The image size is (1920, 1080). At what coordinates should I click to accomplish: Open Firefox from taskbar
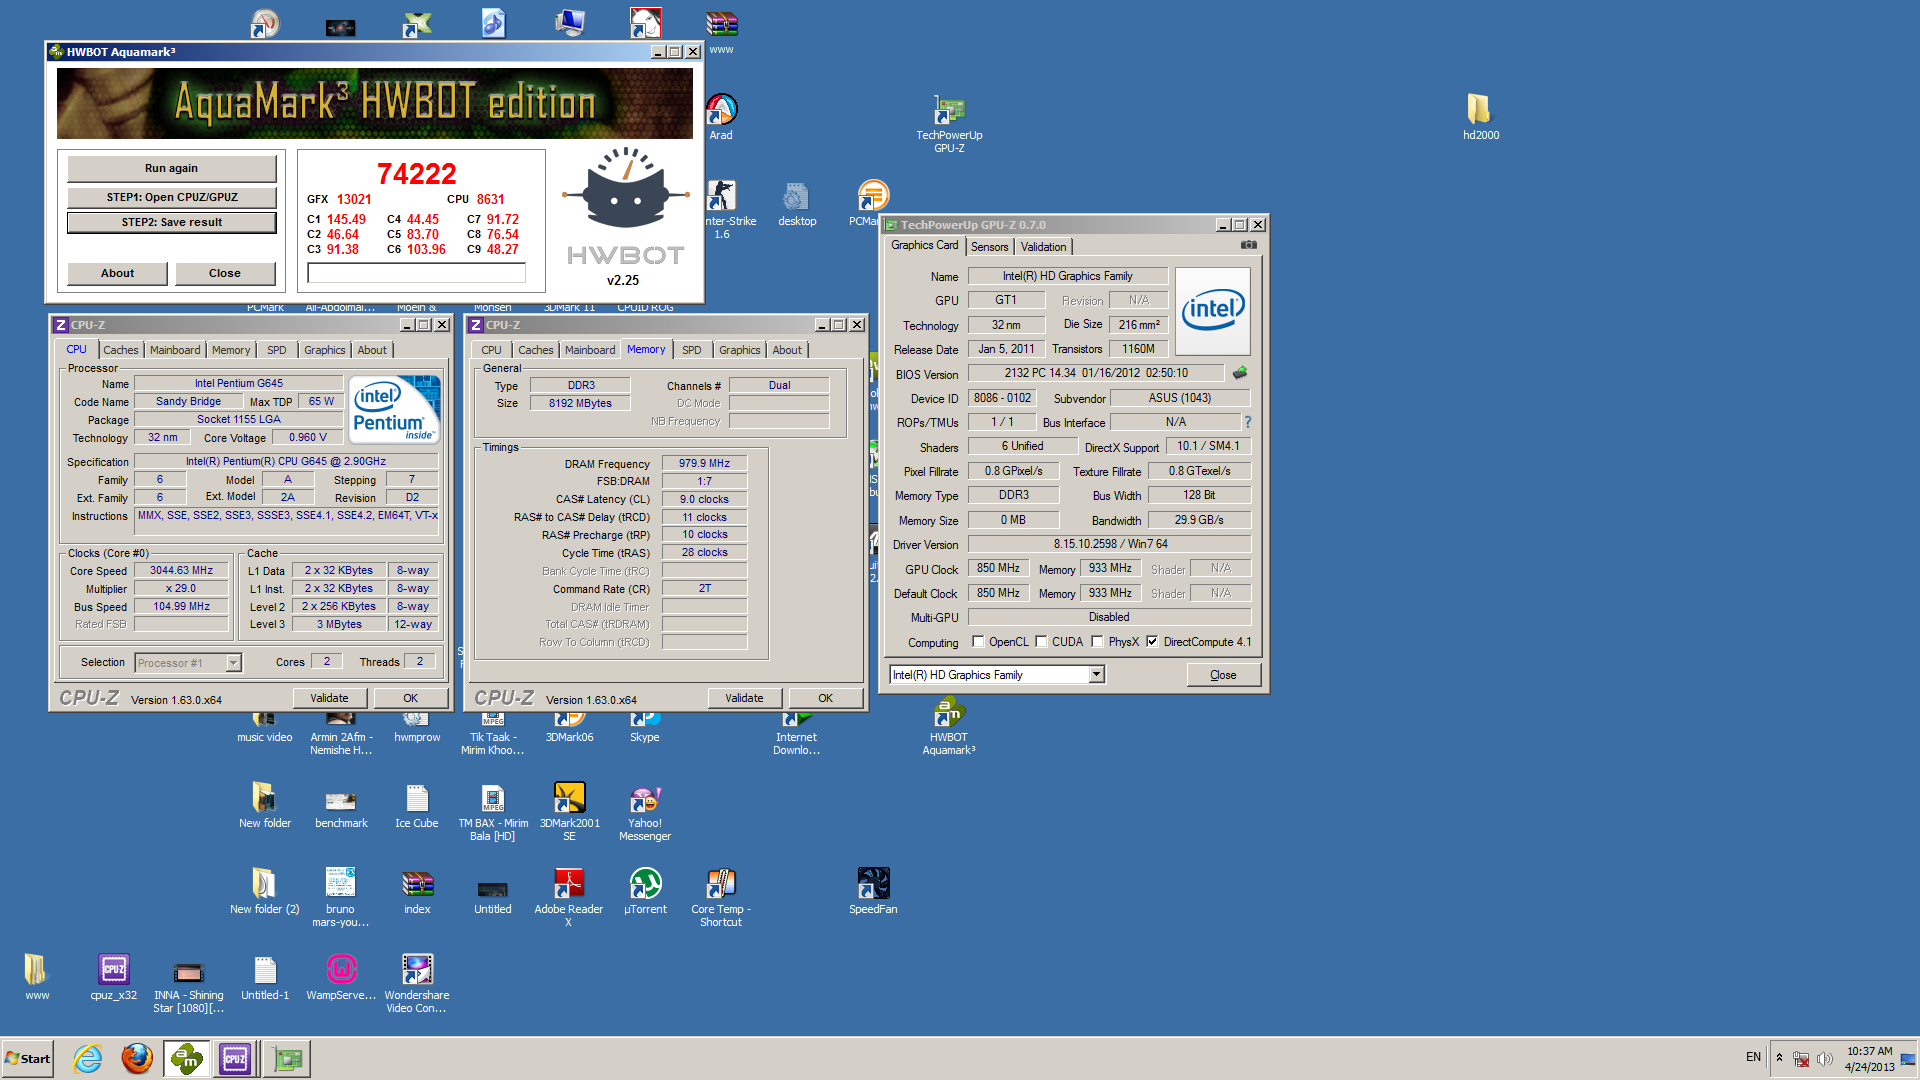click(x=137, y=1058)
